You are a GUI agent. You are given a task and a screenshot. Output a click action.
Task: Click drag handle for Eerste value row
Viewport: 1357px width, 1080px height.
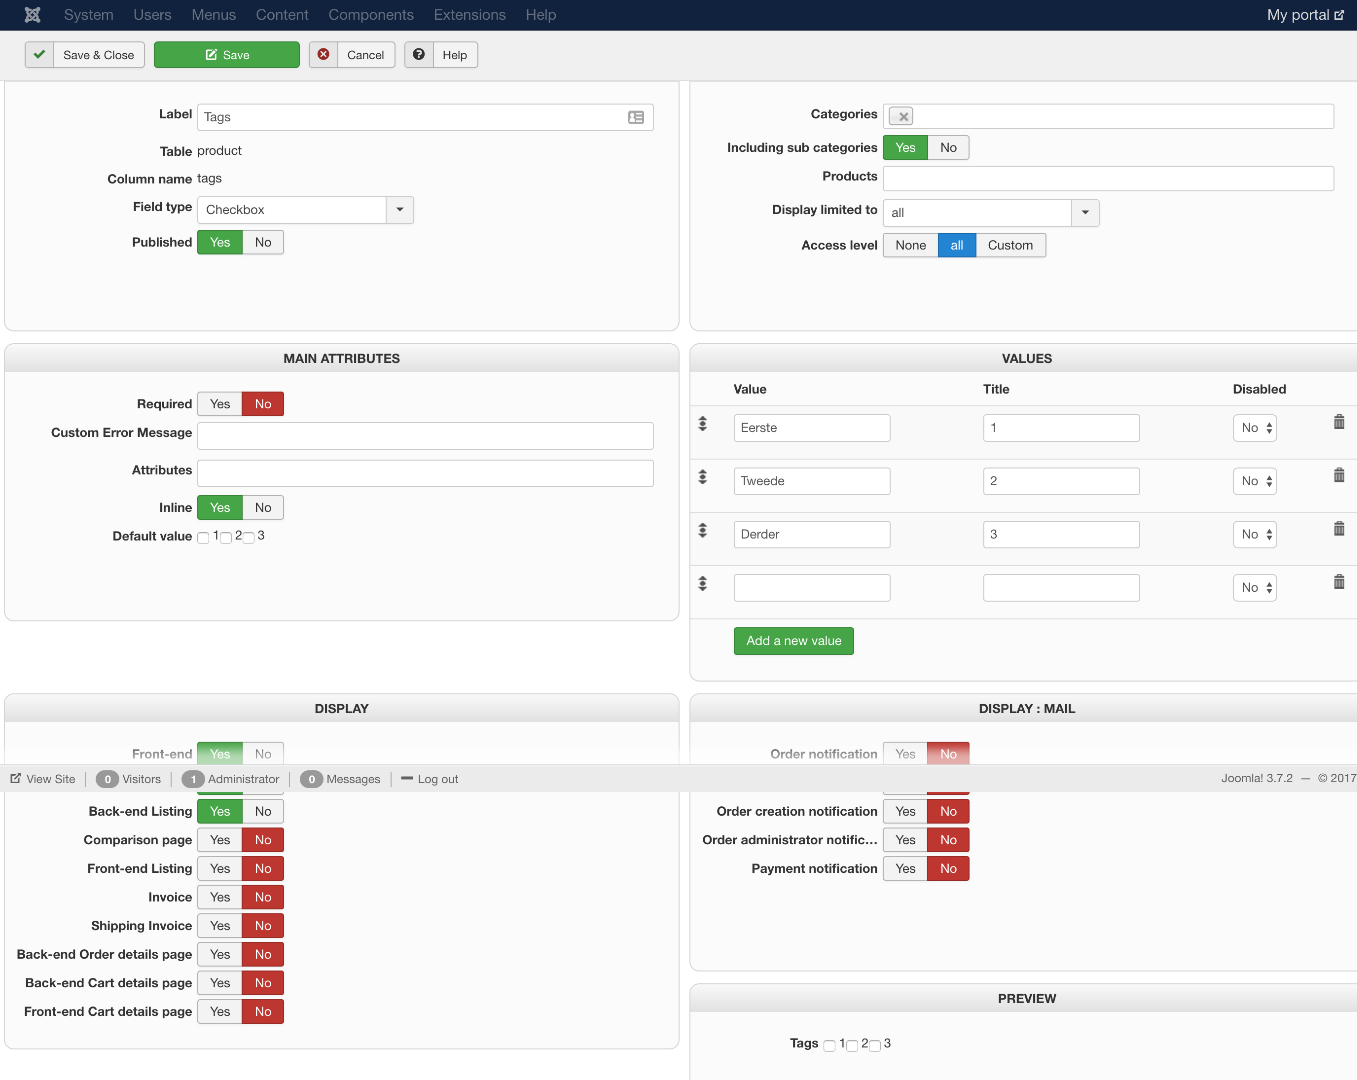point(703,424)
